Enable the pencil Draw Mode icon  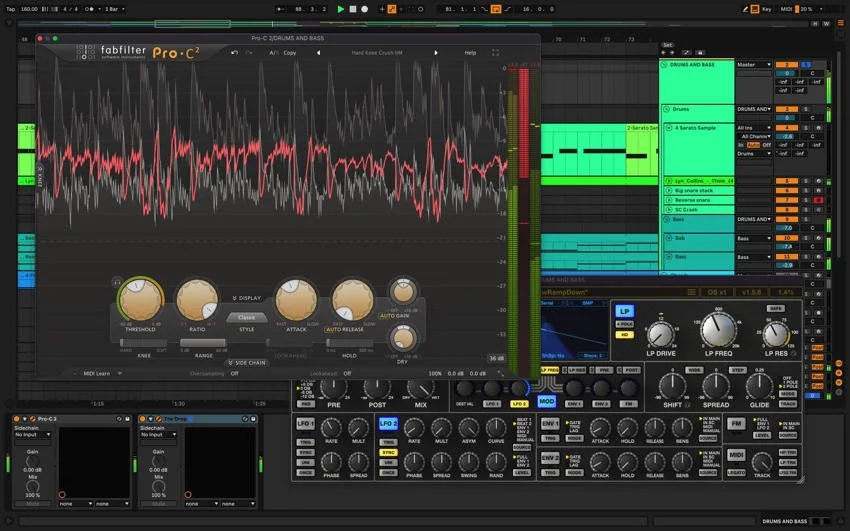[745, 9]
